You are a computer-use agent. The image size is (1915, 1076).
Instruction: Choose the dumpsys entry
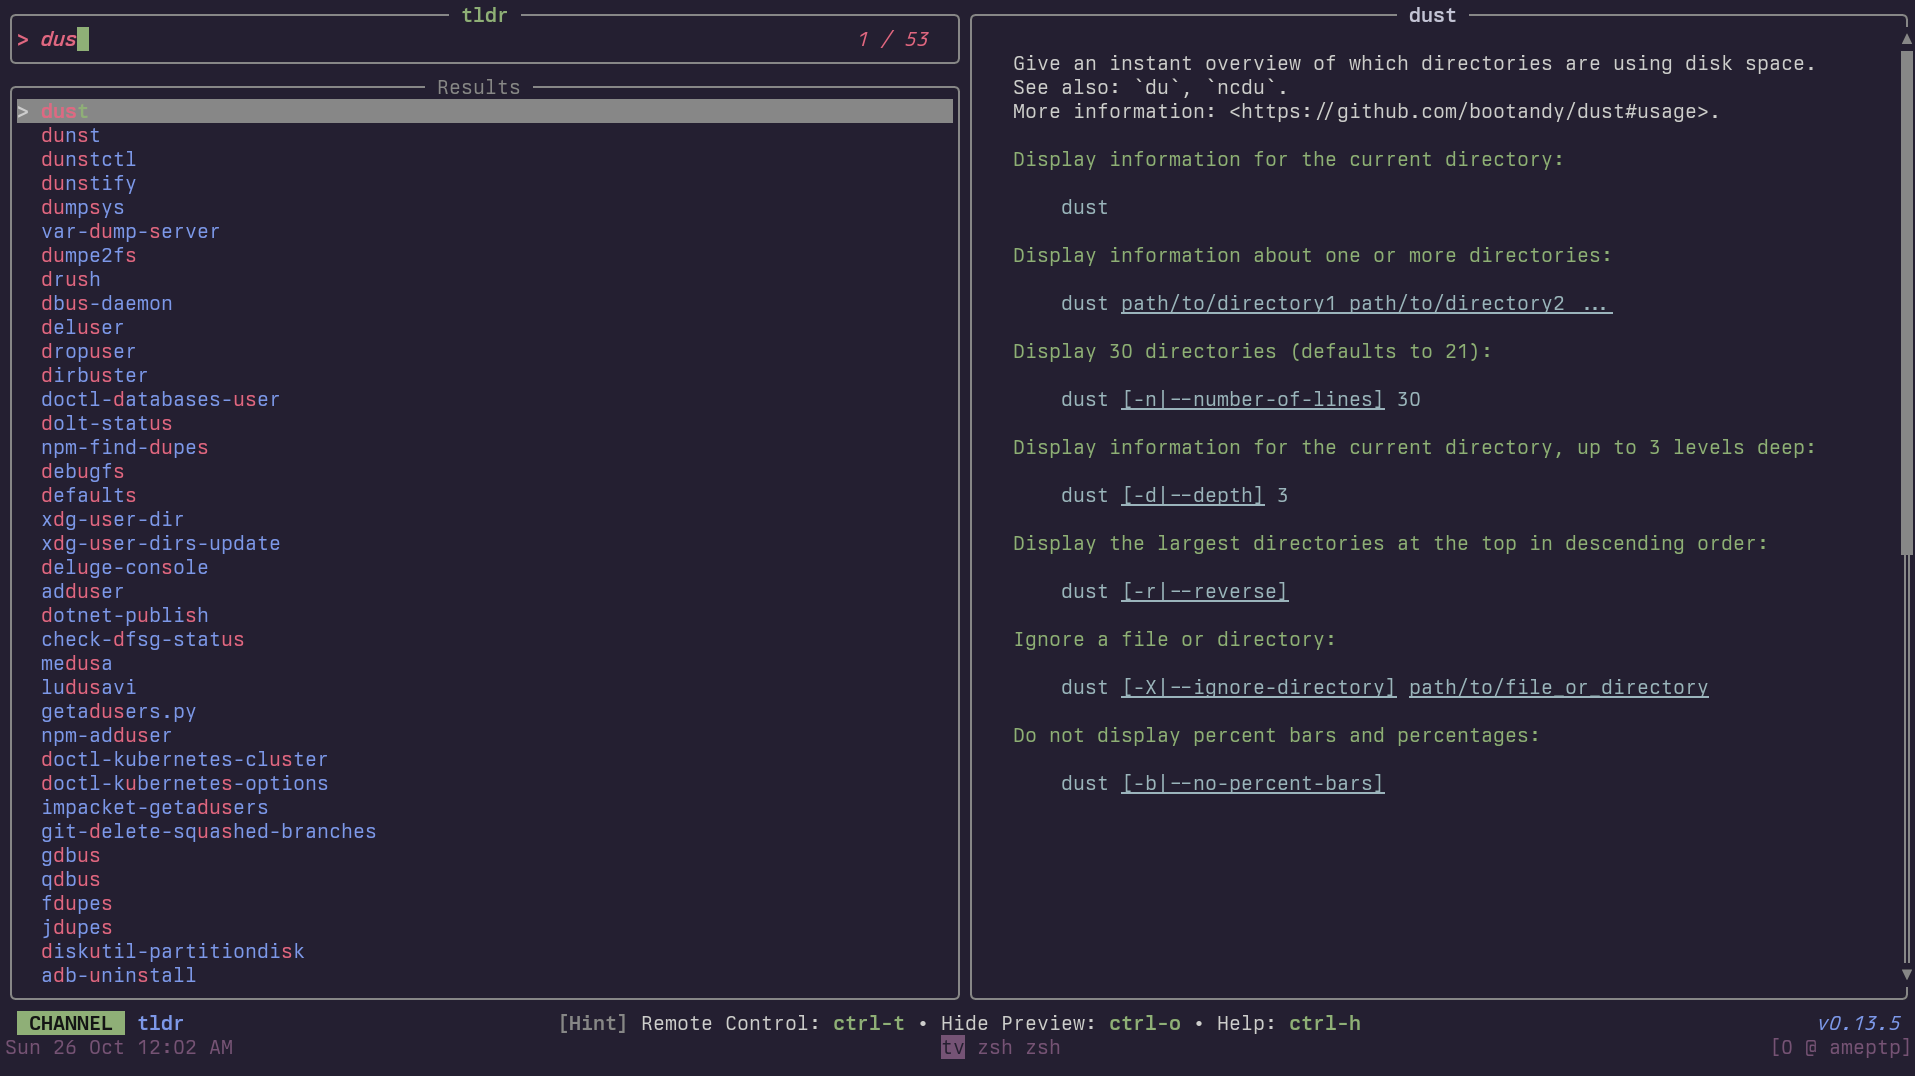pos(82,208)
